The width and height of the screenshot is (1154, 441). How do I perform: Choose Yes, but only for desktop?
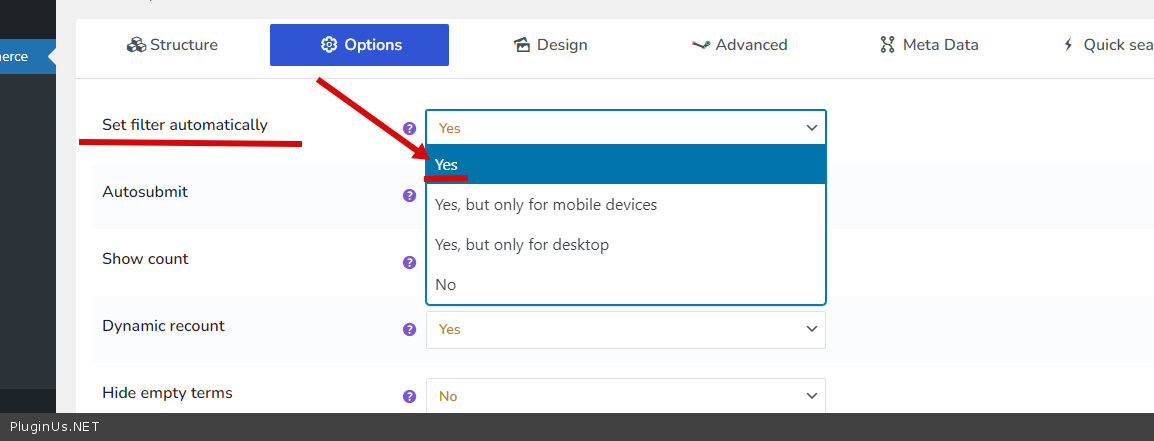[522, 245]
